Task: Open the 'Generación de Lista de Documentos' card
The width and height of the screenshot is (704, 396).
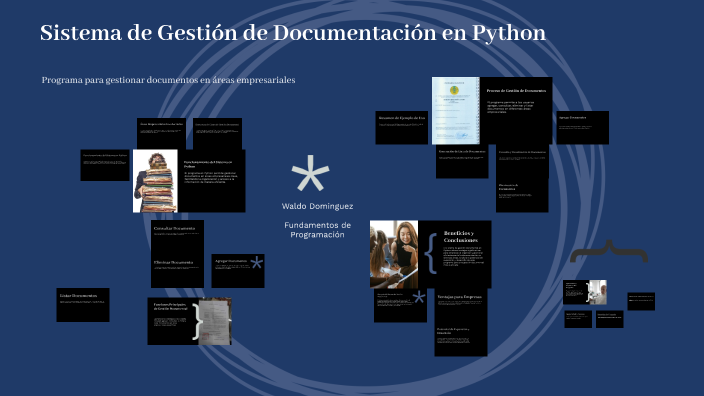Action: 462,162
